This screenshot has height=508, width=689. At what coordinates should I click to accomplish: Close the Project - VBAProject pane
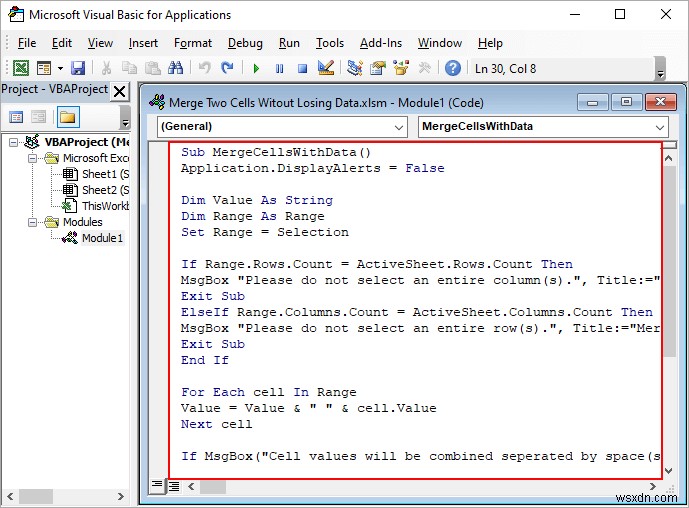(x=120, y=91)
